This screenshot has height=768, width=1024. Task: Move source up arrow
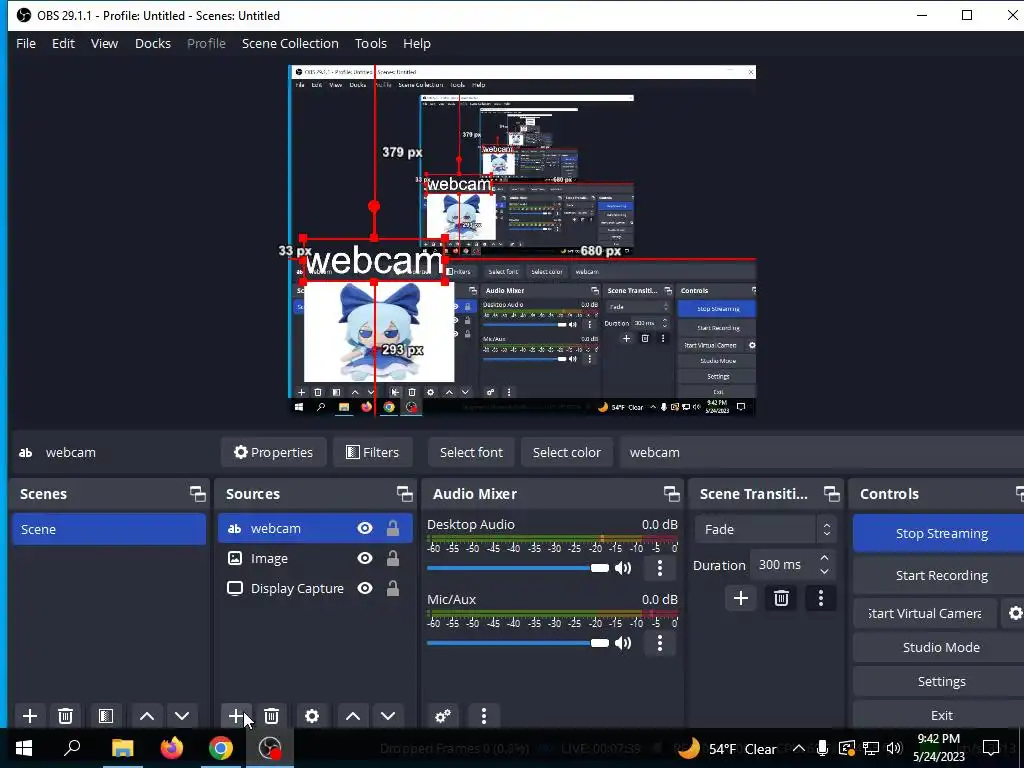point(353,716)
